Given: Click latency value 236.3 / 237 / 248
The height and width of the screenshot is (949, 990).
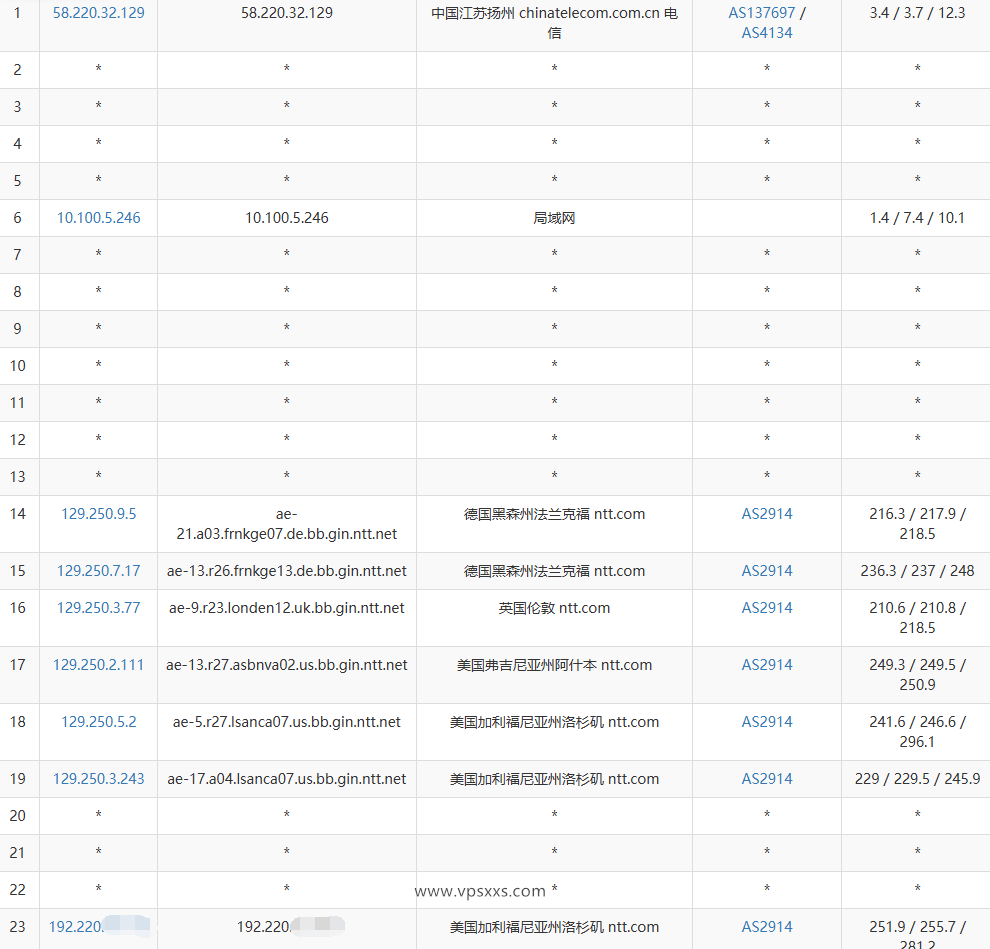Looking at the screenshot, I should point(917,571).
